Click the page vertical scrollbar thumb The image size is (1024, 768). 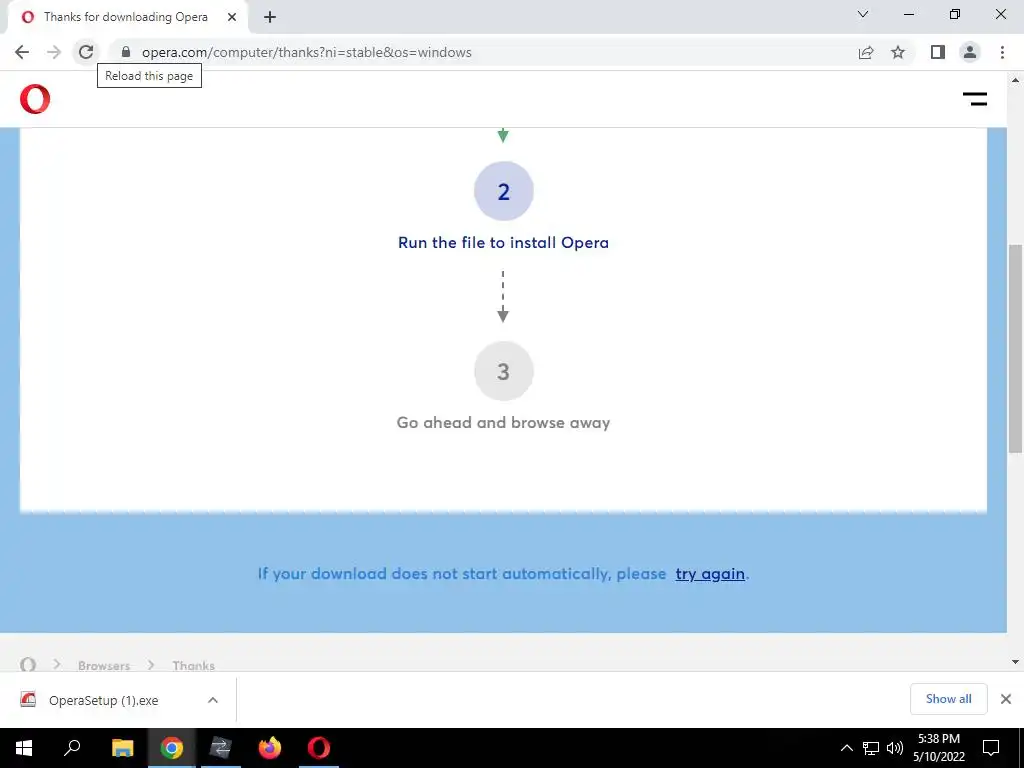click(x=1015, y=348)
